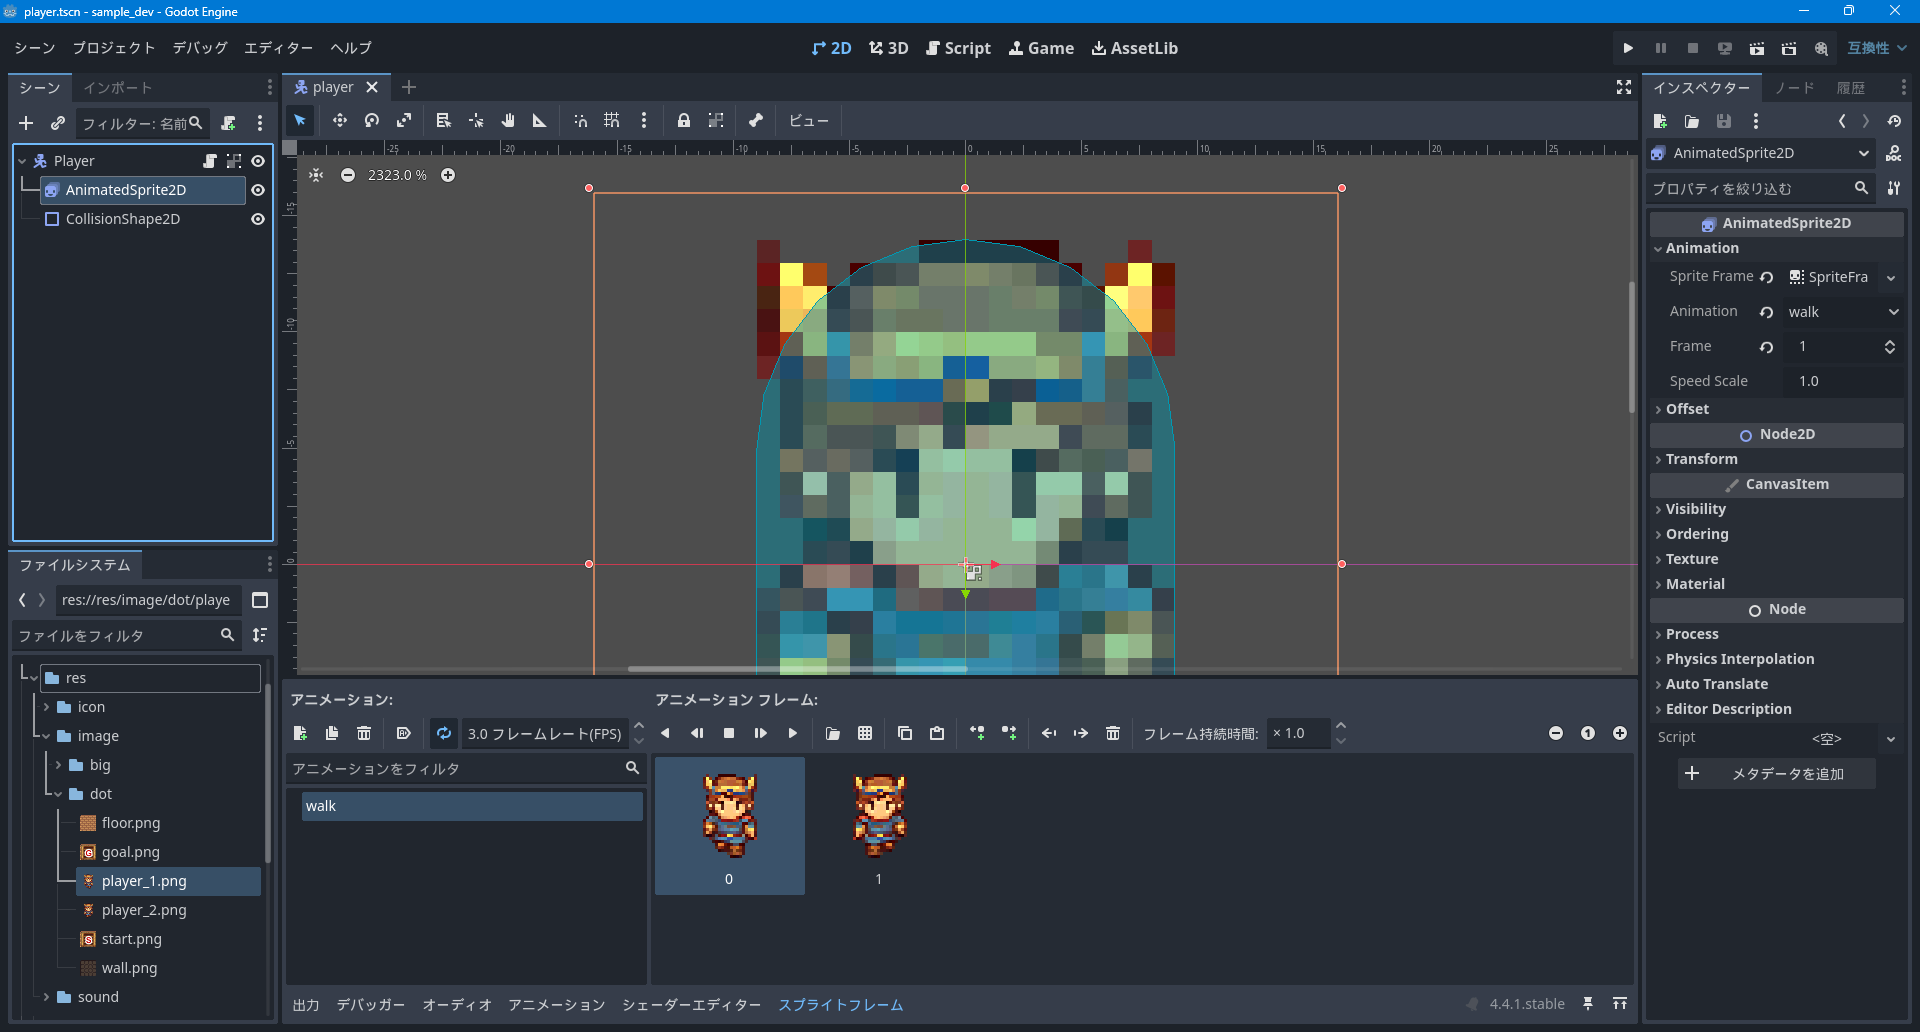The height and width of the screenshot is (1032, 1920).
Task: Expand the Transform section
Action: pos(1700,459)
